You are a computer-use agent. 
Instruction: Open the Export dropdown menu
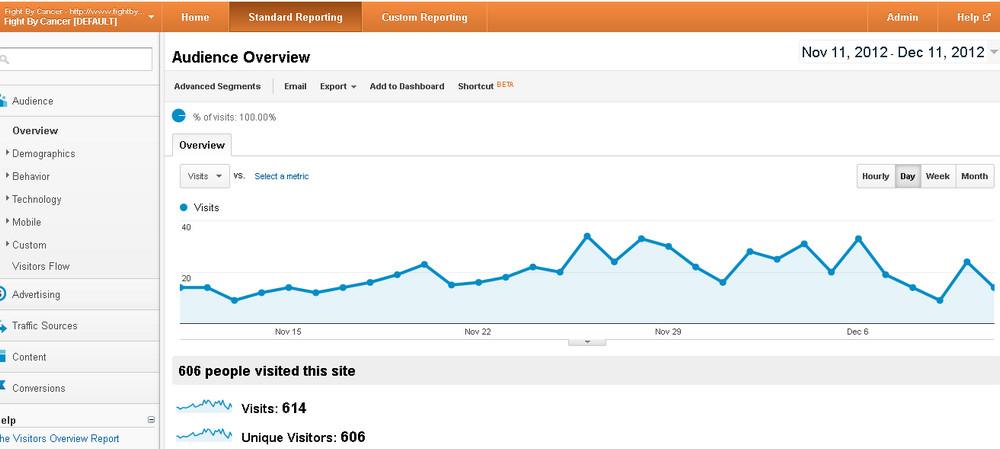(338, 86)
